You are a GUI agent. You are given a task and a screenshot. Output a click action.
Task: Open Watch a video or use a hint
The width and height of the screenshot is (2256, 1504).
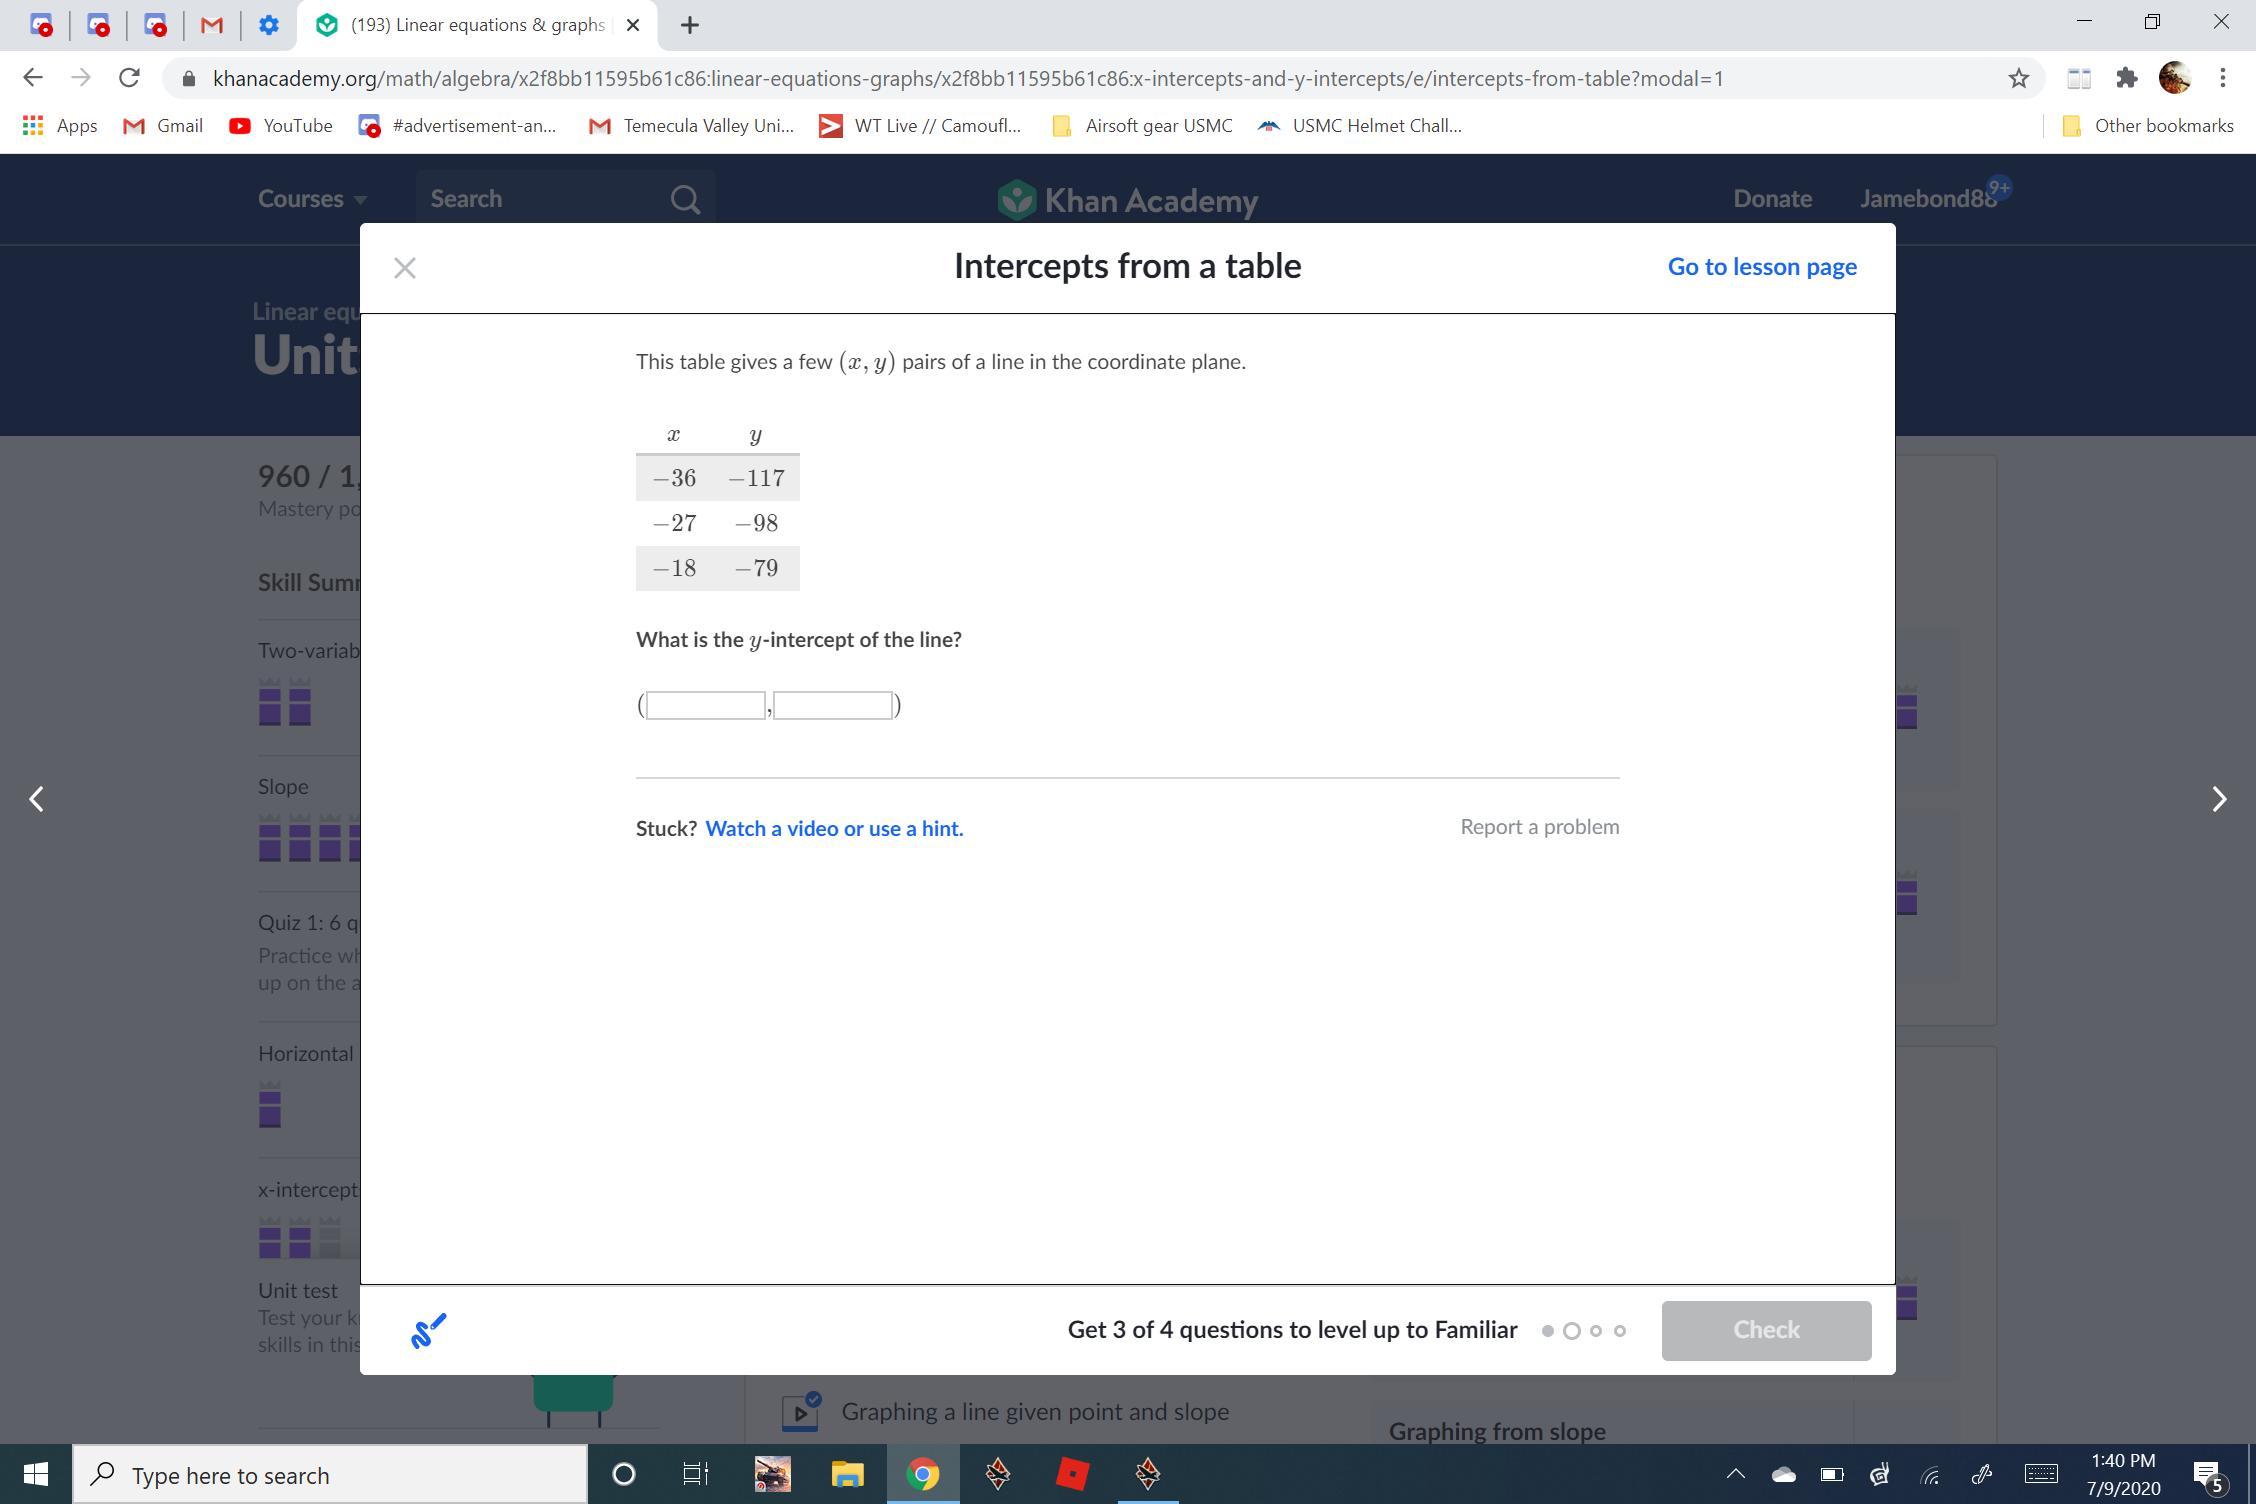(834, 829)
